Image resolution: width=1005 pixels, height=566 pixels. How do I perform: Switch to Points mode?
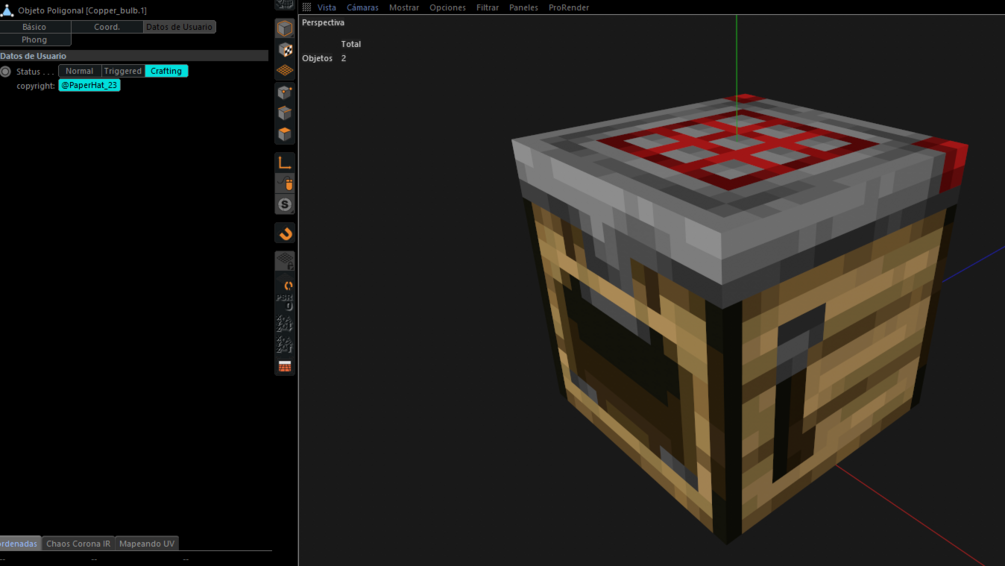tap(285, 92)
